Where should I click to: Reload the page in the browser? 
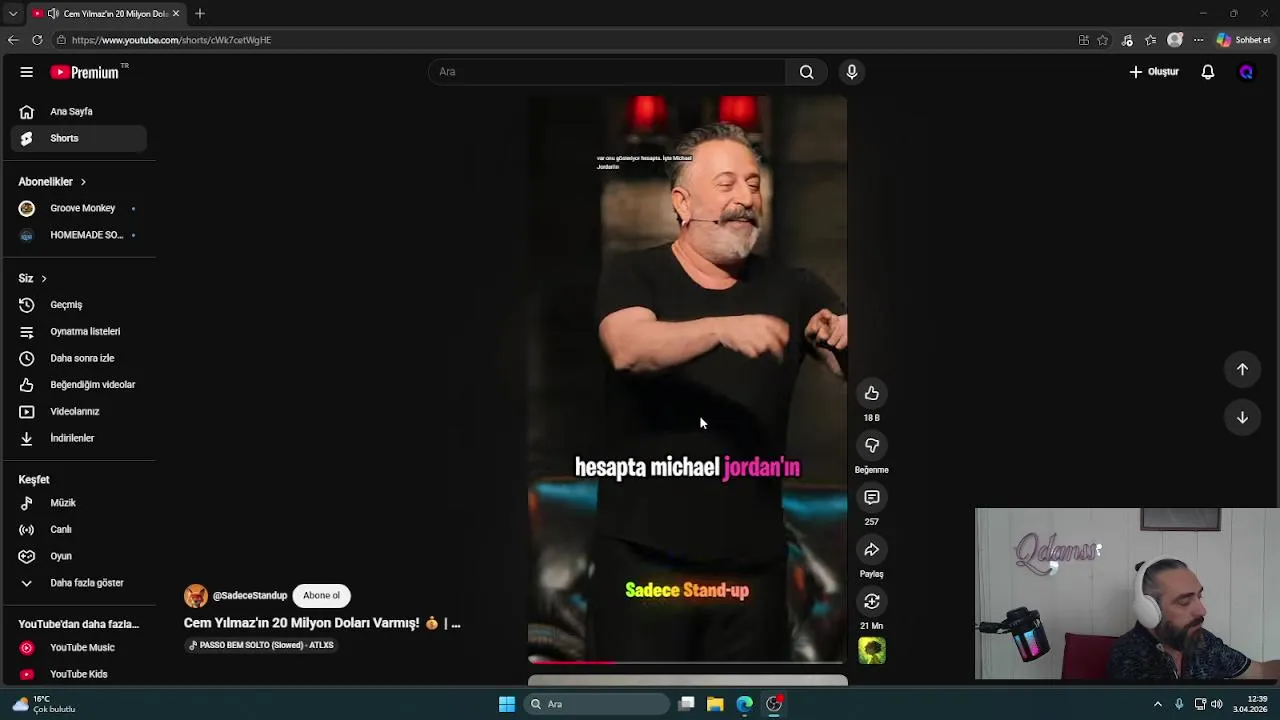(37, 40)
